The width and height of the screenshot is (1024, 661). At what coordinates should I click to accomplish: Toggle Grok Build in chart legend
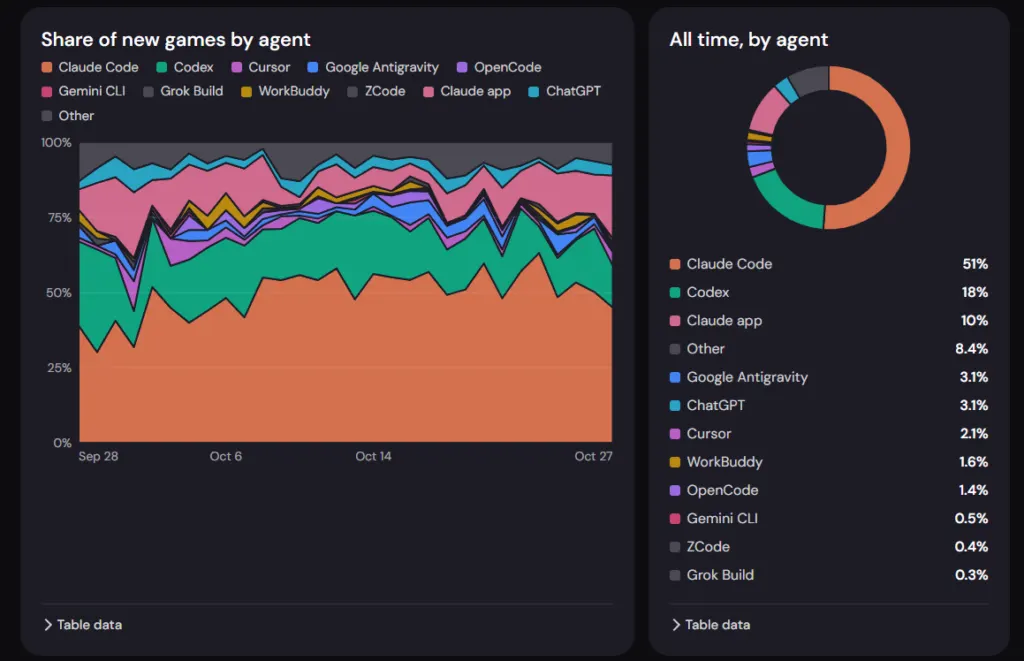[x=183, y=91]
